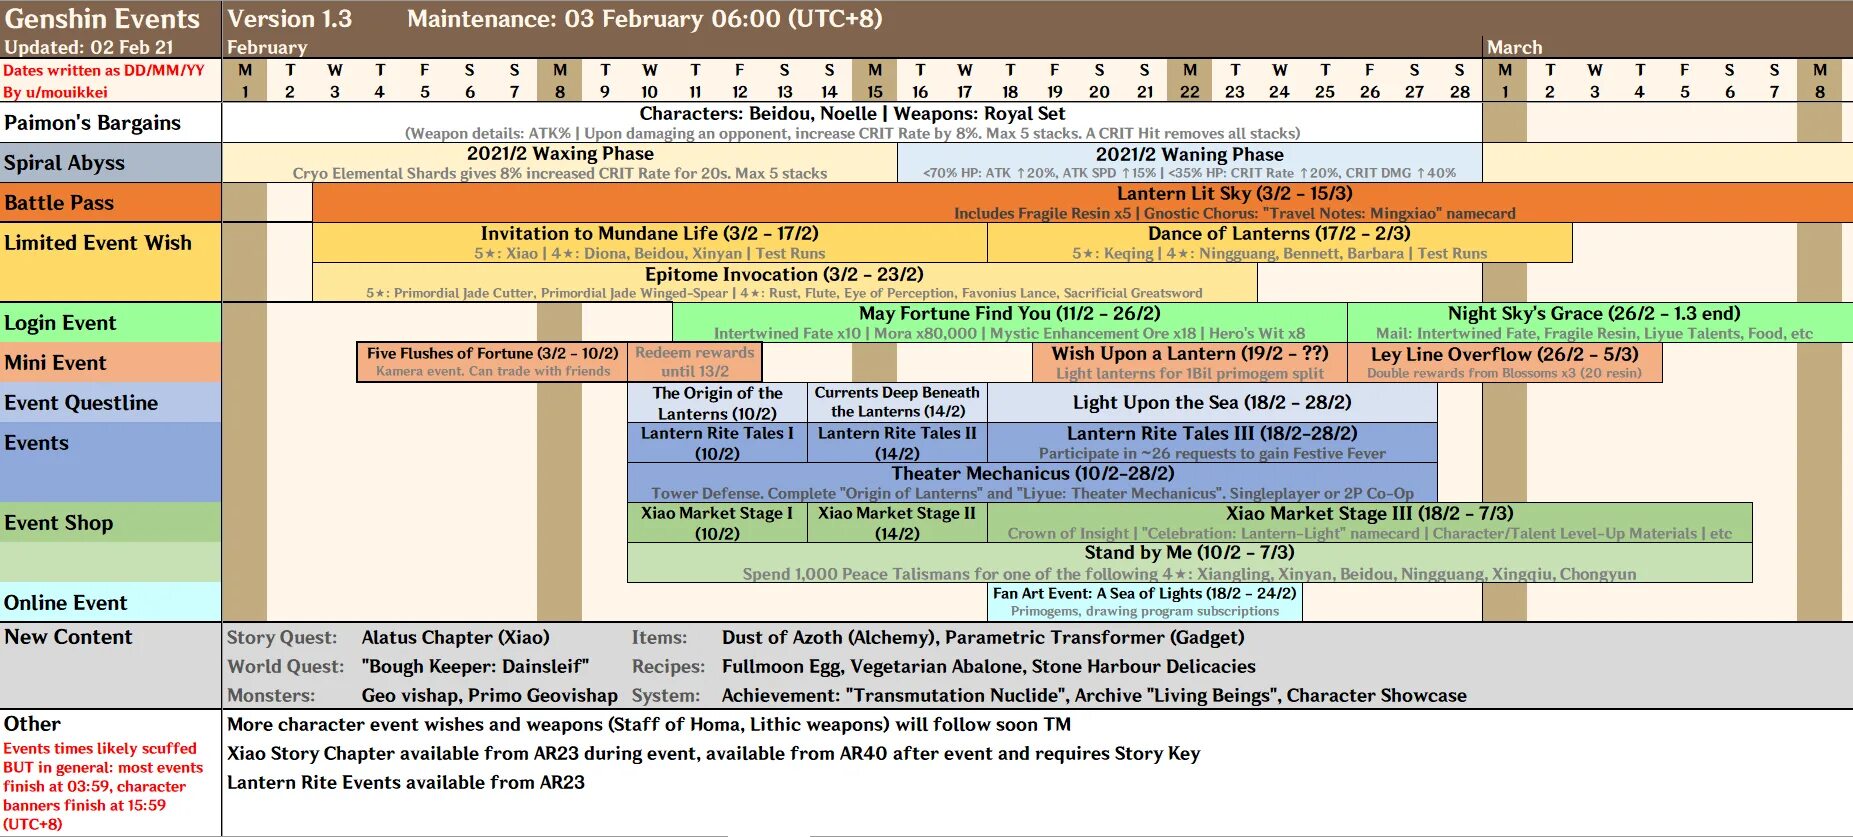
Task: Select 'Xiao Market Stage I (10/2)' block
Action: pos(717,522)
